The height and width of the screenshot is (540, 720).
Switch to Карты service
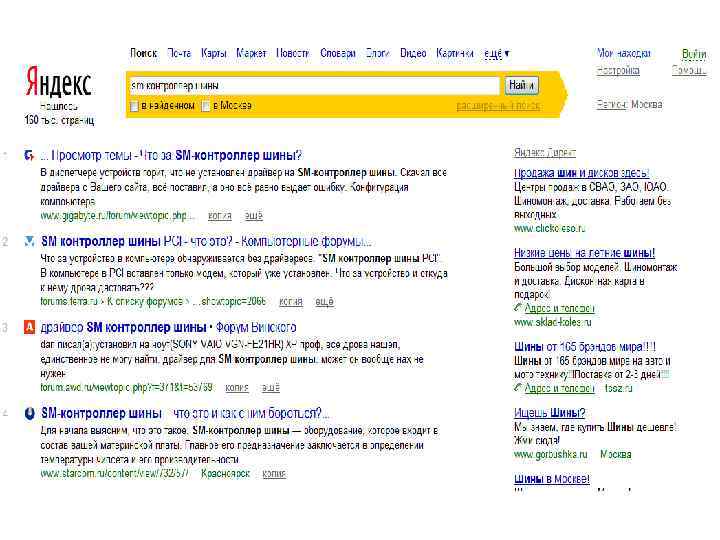click(x=214, y=53)
